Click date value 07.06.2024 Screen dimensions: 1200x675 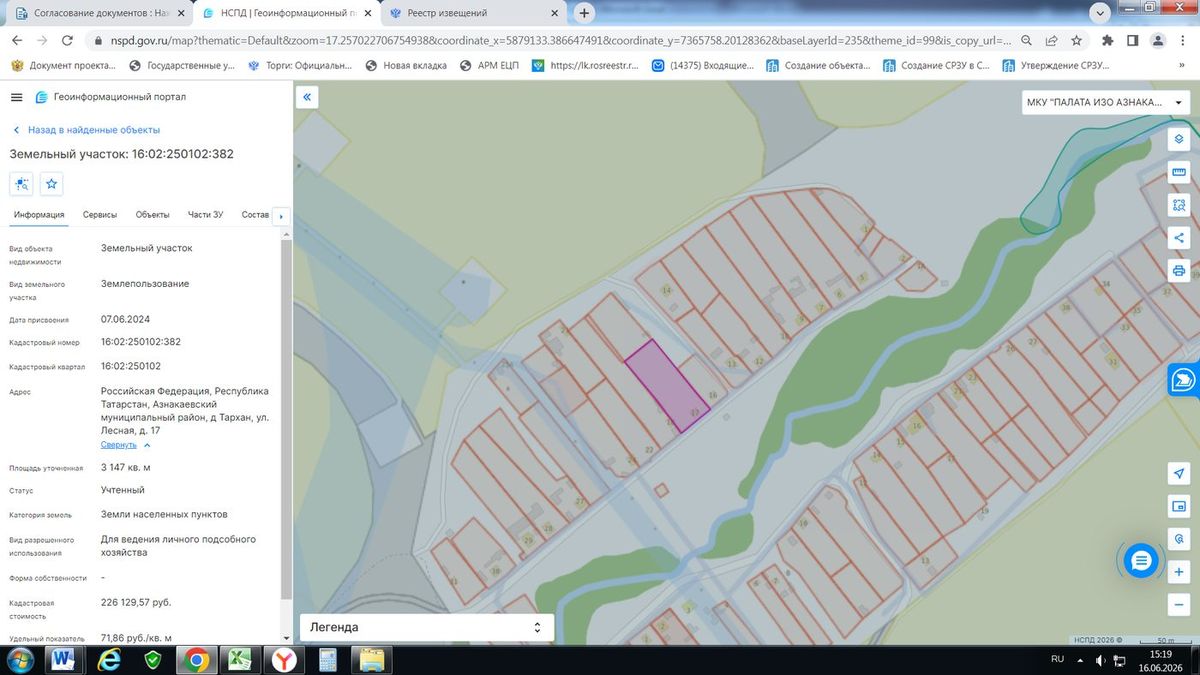[125, 319]
